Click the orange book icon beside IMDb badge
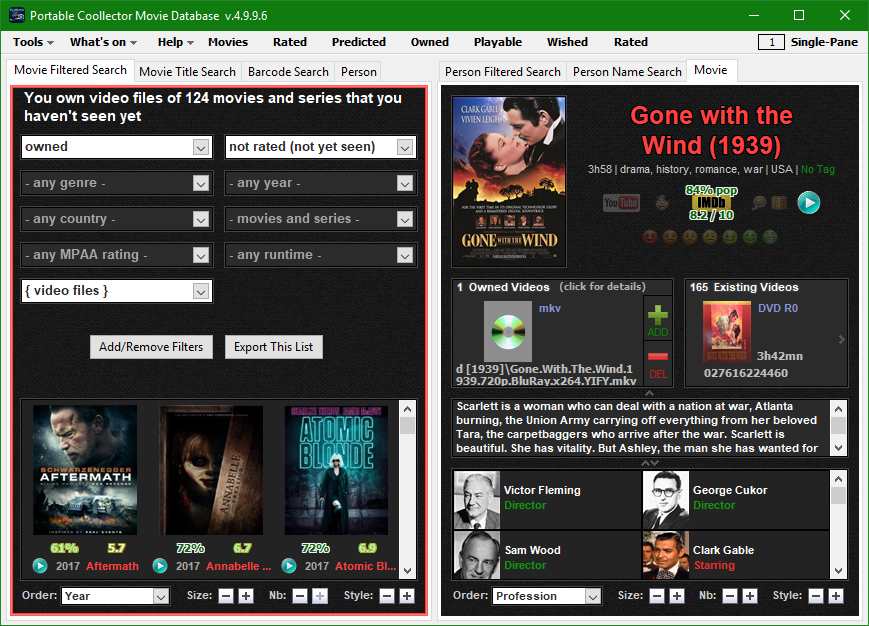 point(779,203)
